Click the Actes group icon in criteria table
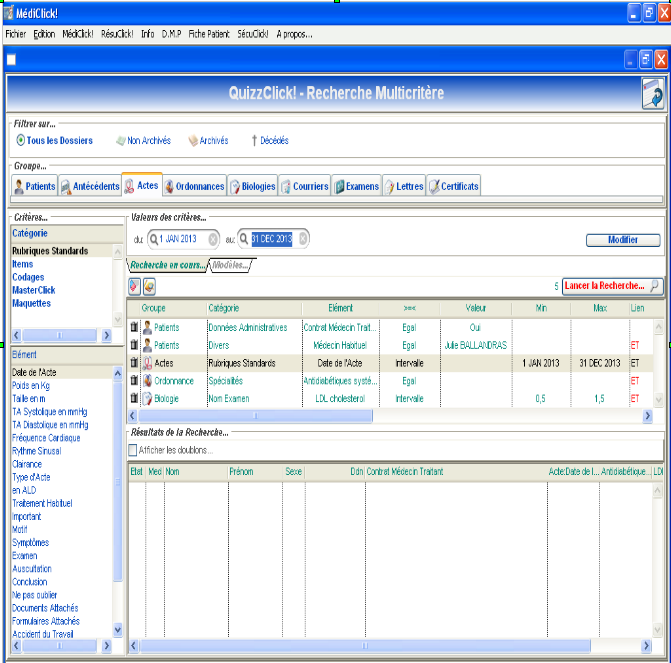The width and height of the screenshot is (671, 663). click(x=147, y=363)
